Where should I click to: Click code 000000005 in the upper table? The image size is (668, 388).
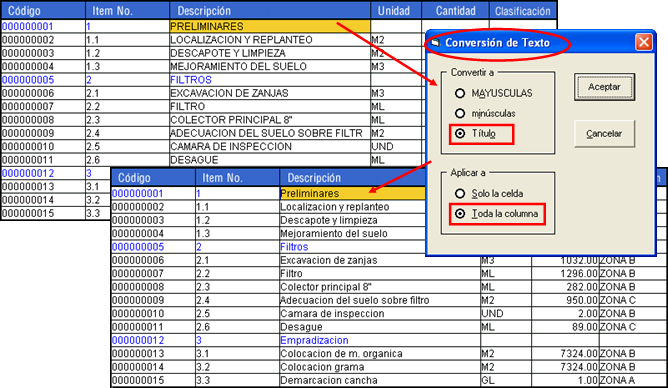point(43,80)
